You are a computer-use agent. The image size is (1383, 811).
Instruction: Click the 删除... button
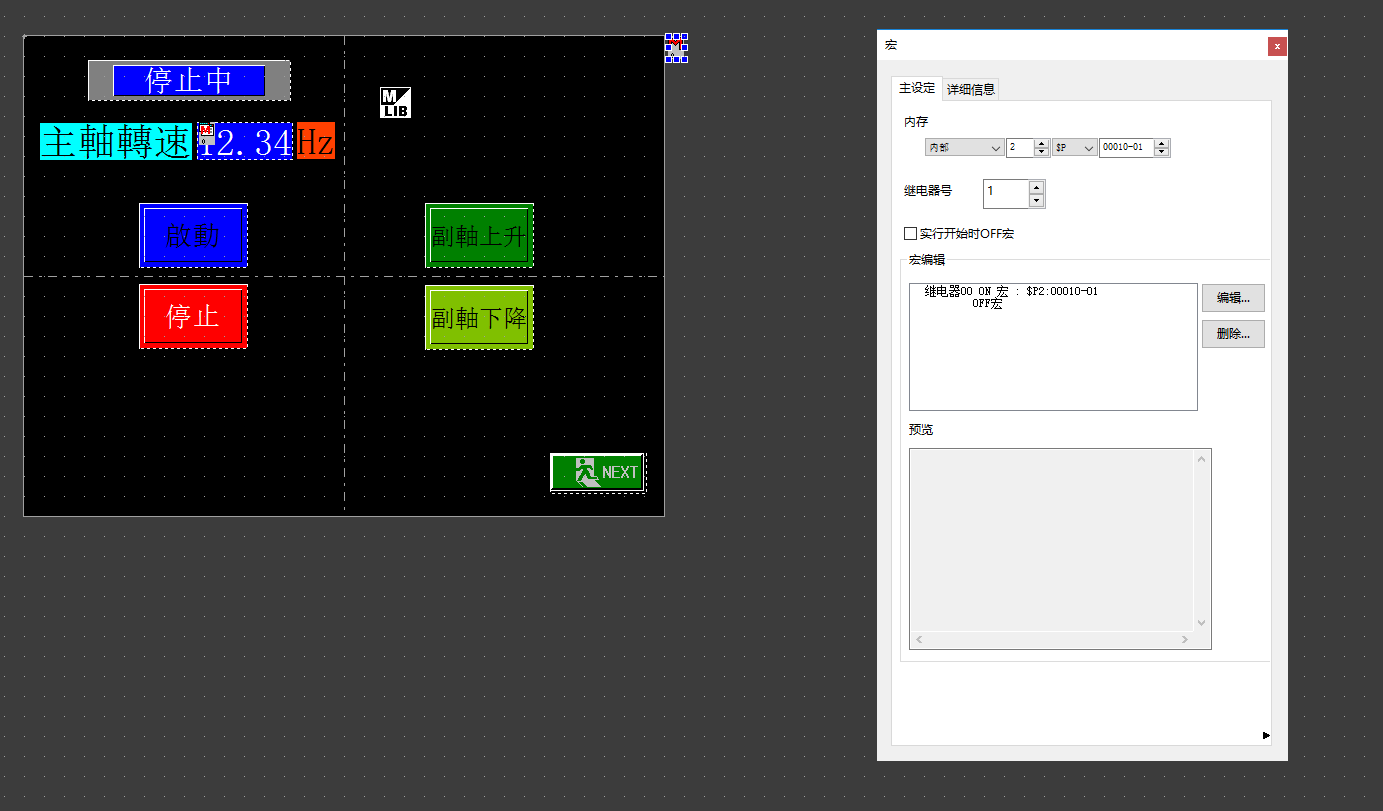click(x=1232, y=334)
